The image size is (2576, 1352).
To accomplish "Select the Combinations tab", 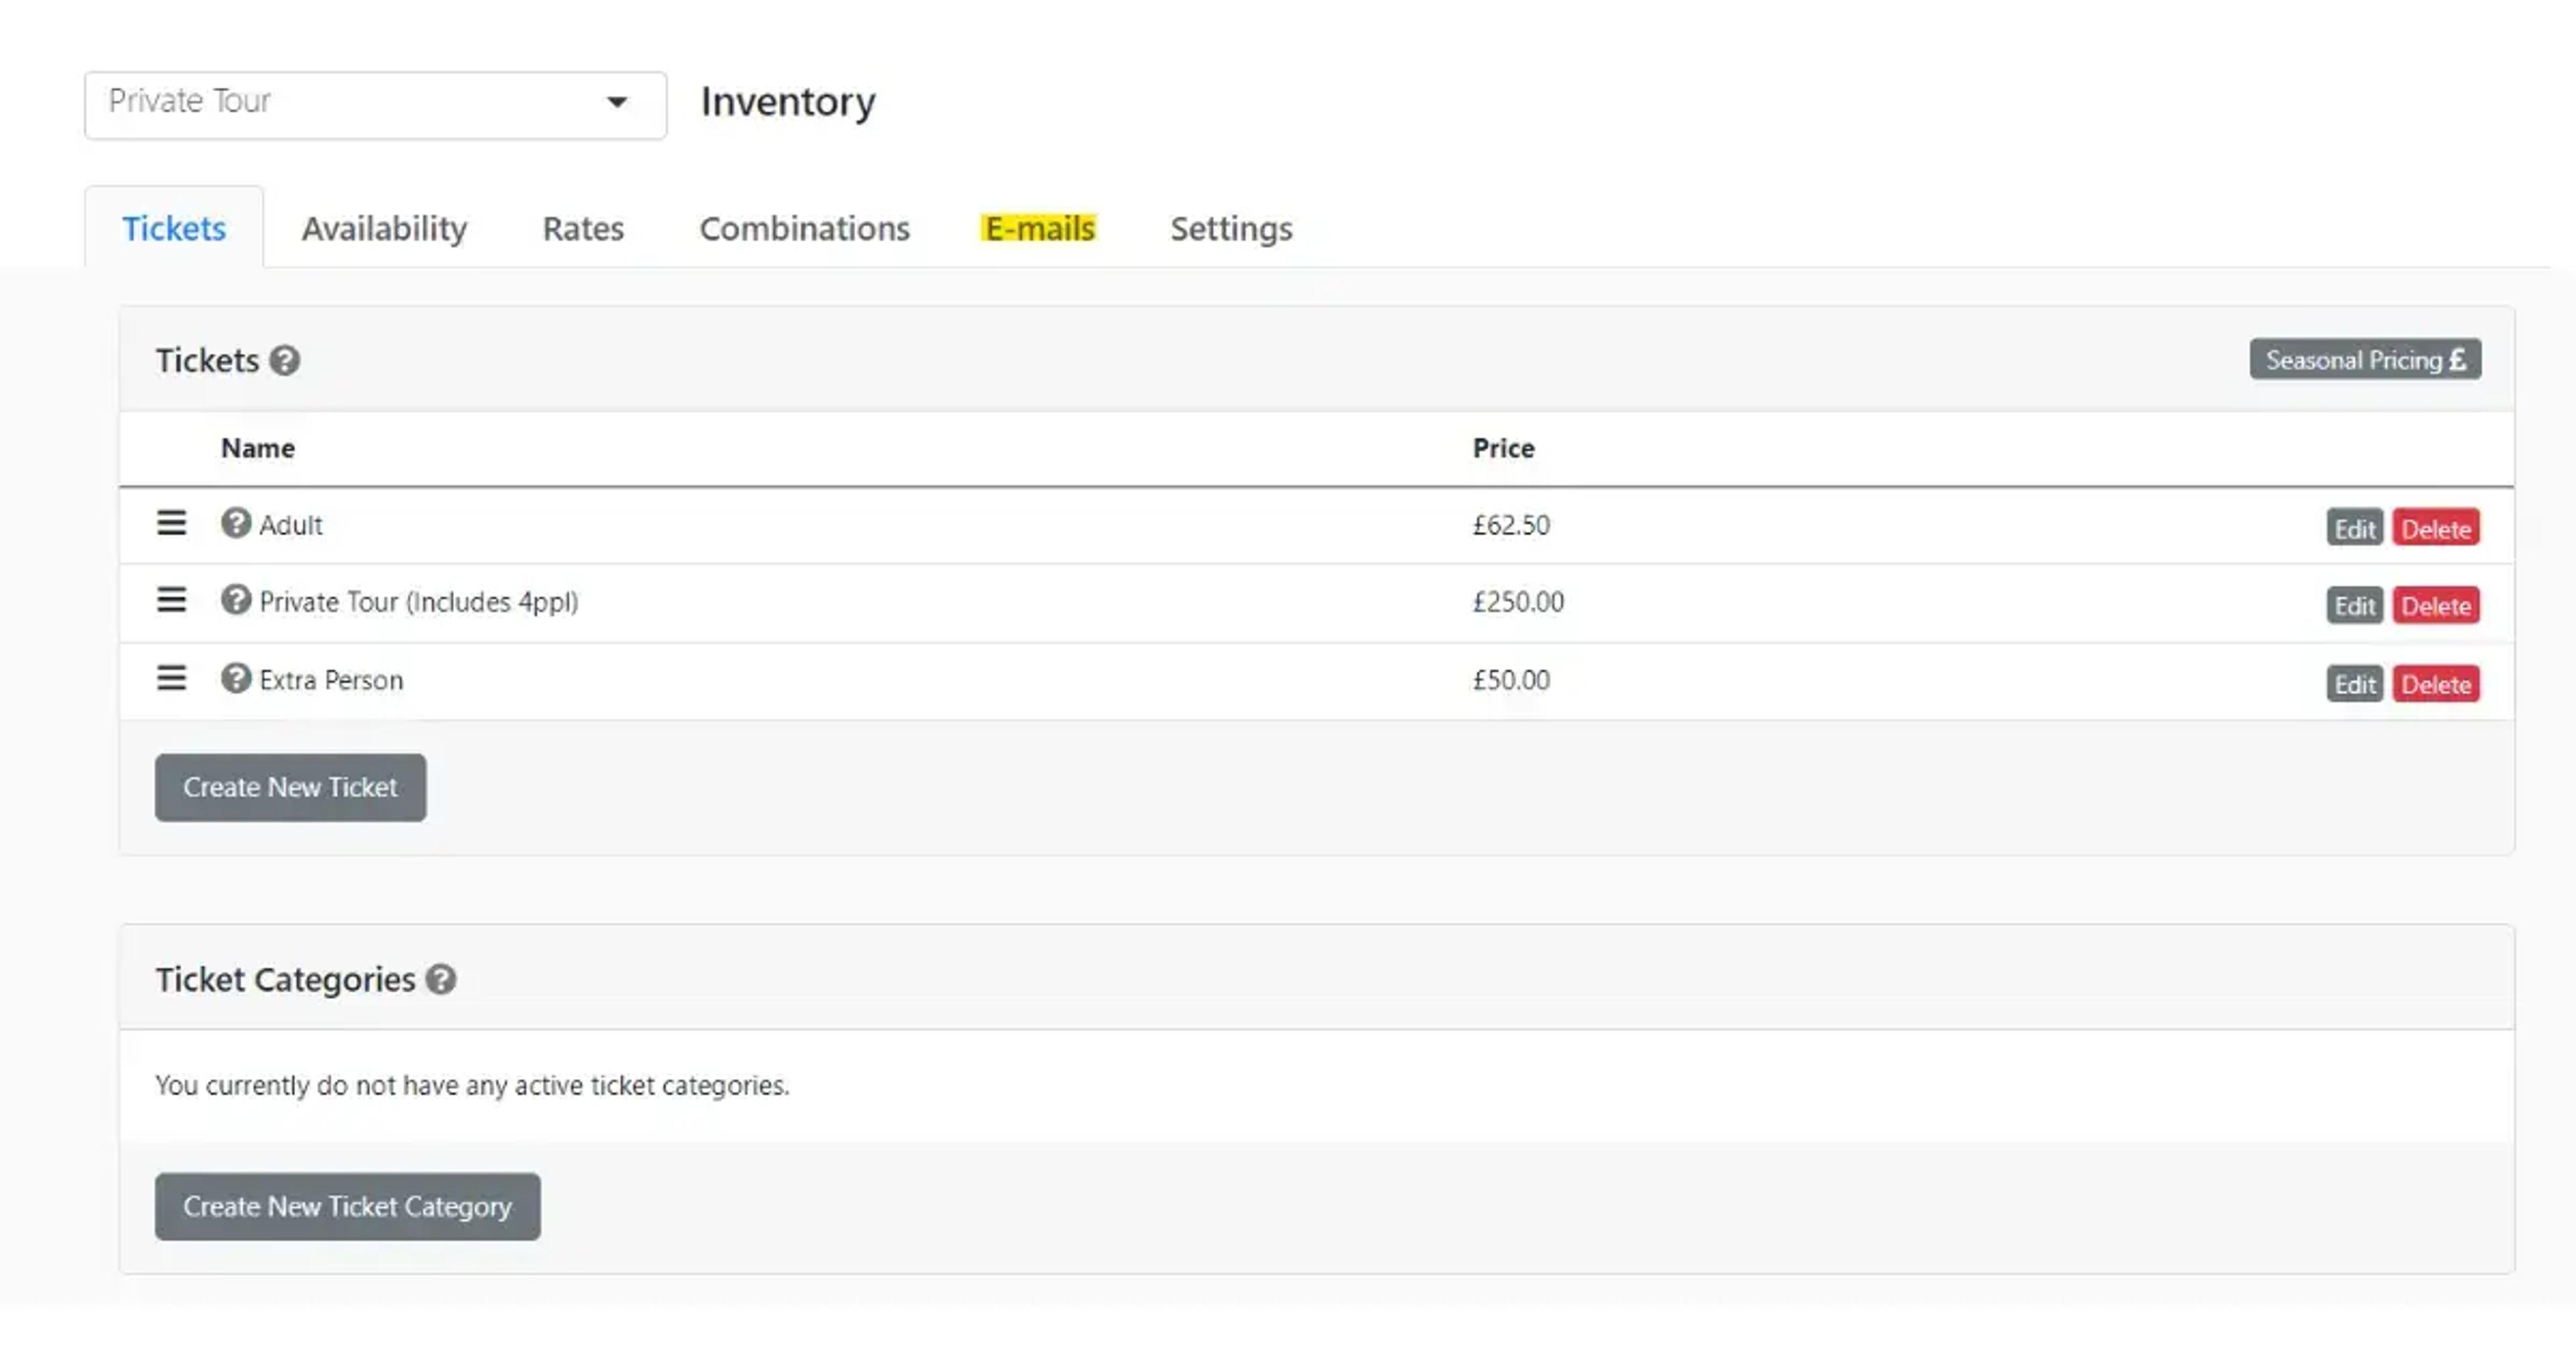I will 804,228.
